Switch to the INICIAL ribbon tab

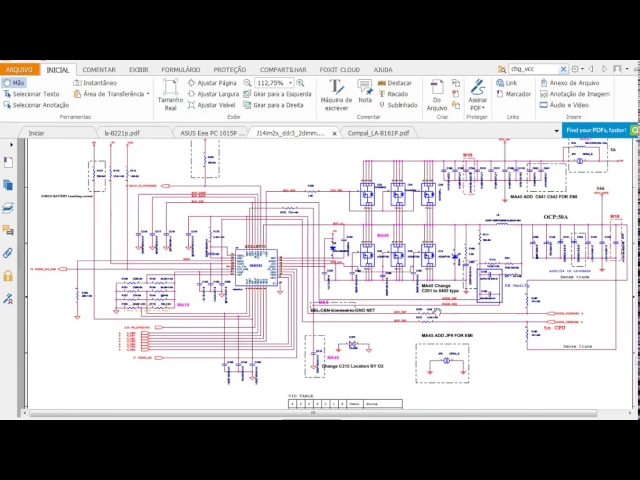(x=58, y=70)
